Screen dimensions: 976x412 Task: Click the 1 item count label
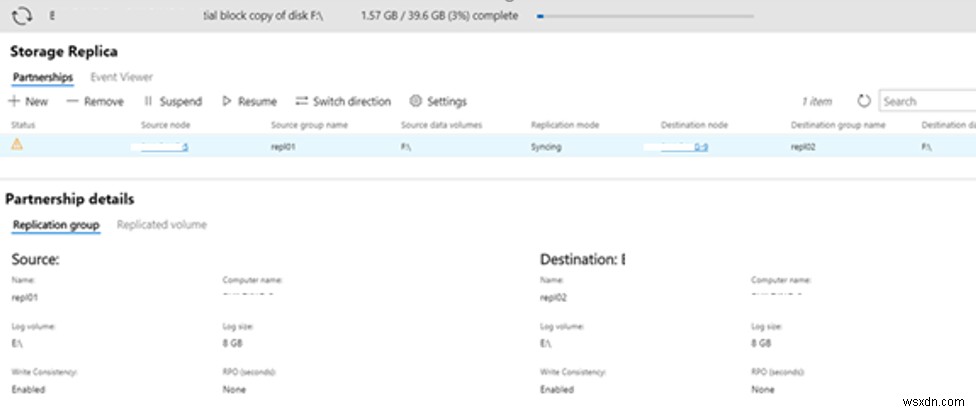pyautogui.click(x=817, y=101)
